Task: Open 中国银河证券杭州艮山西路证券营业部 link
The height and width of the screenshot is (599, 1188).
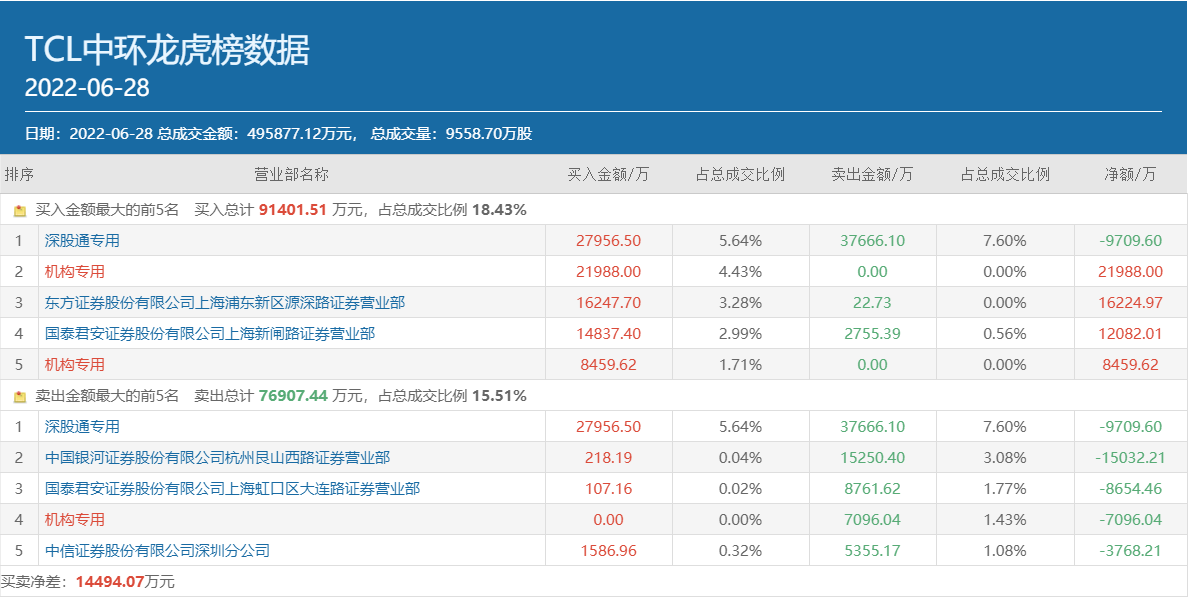Action: [x=217, y=458]
